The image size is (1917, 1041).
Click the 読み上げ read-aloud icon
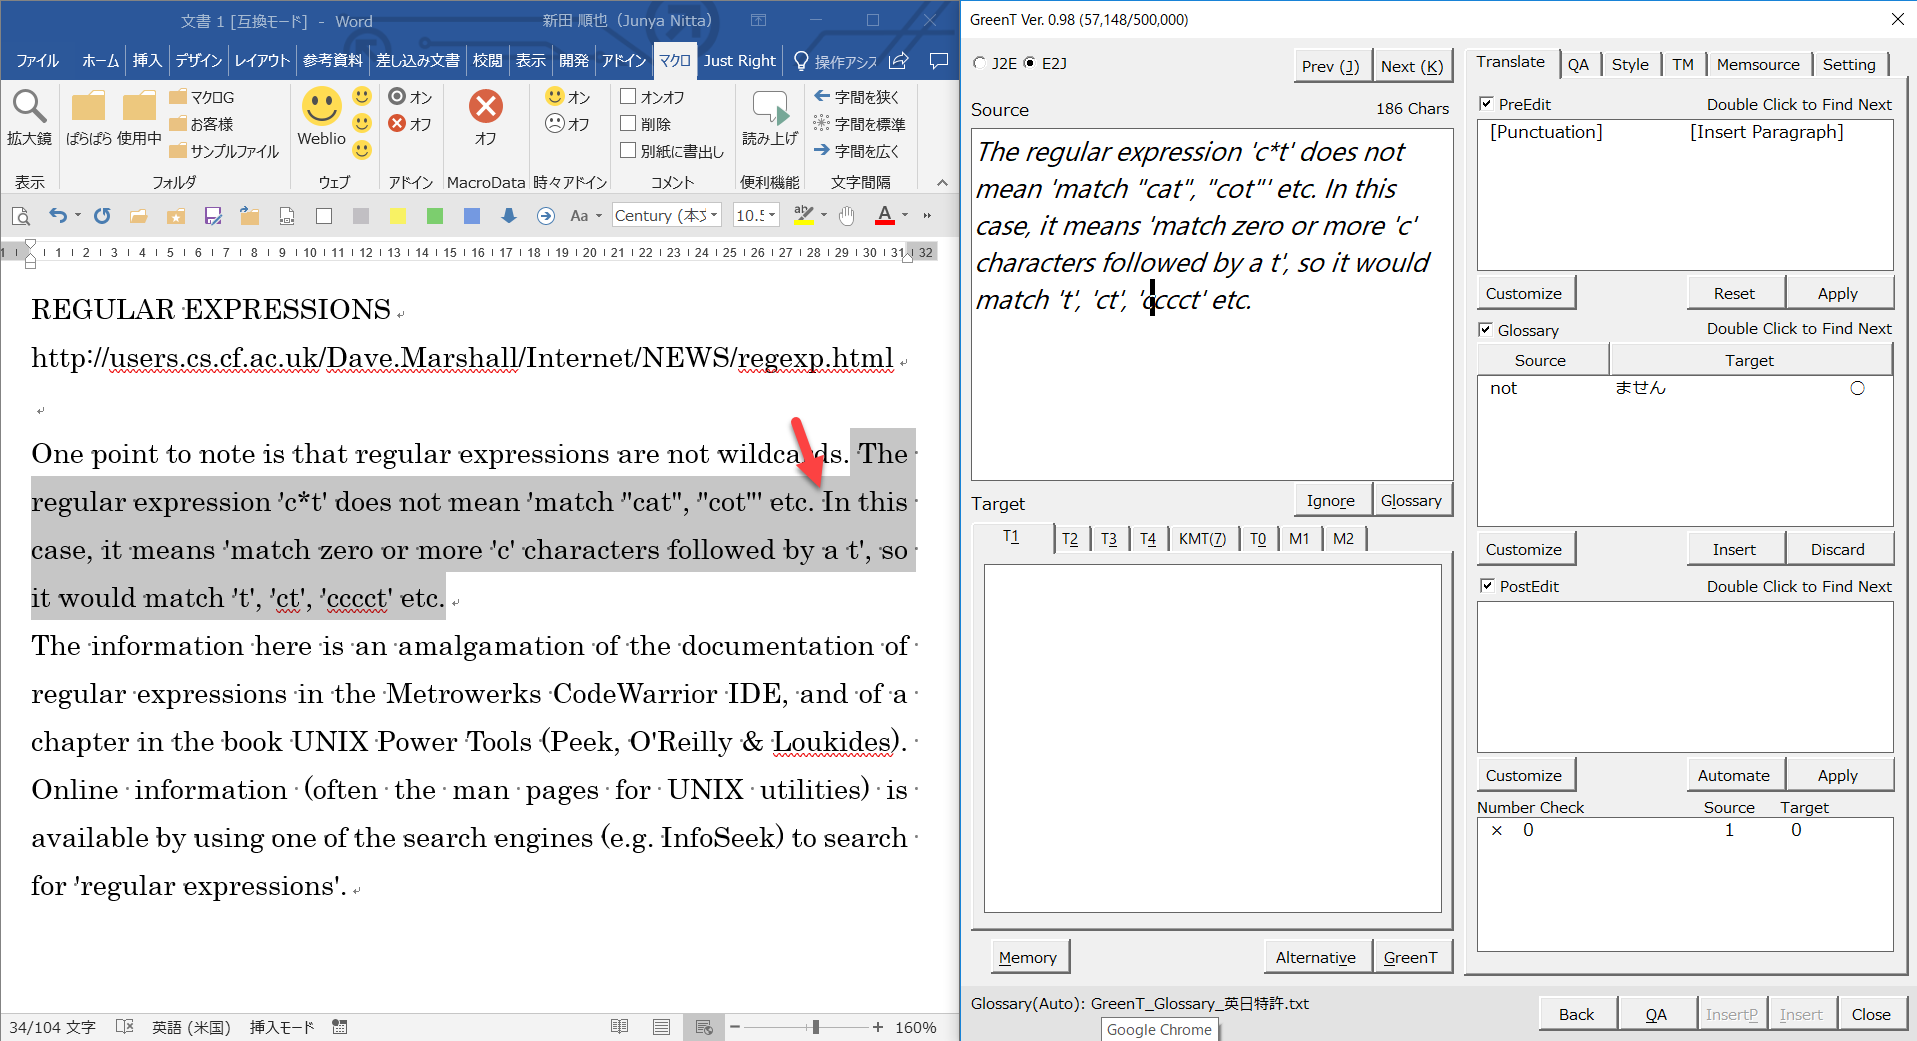[x=769, y=108]
